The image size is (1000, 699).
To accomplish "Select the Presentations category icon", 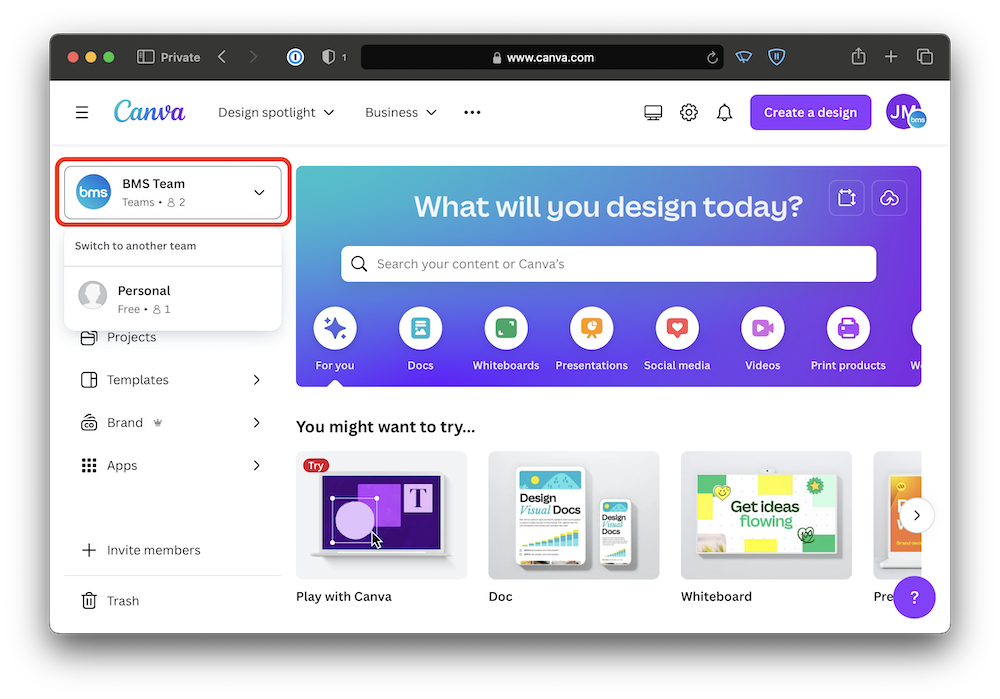I will [x=591, y=329].
